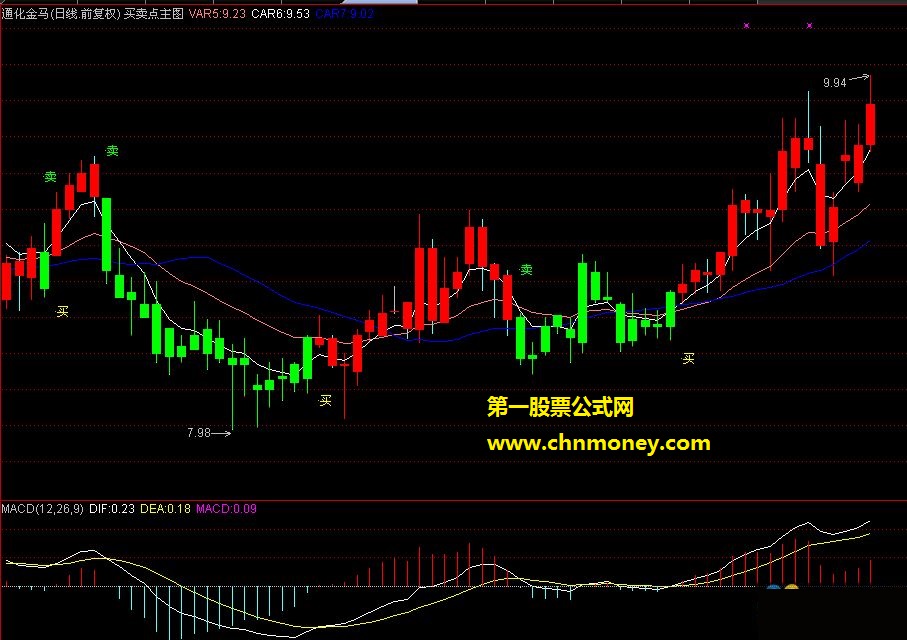Click the yellow DEA:0.18 value
The height and width of the screenshot is (640, 907).
[x=165, y=509]
